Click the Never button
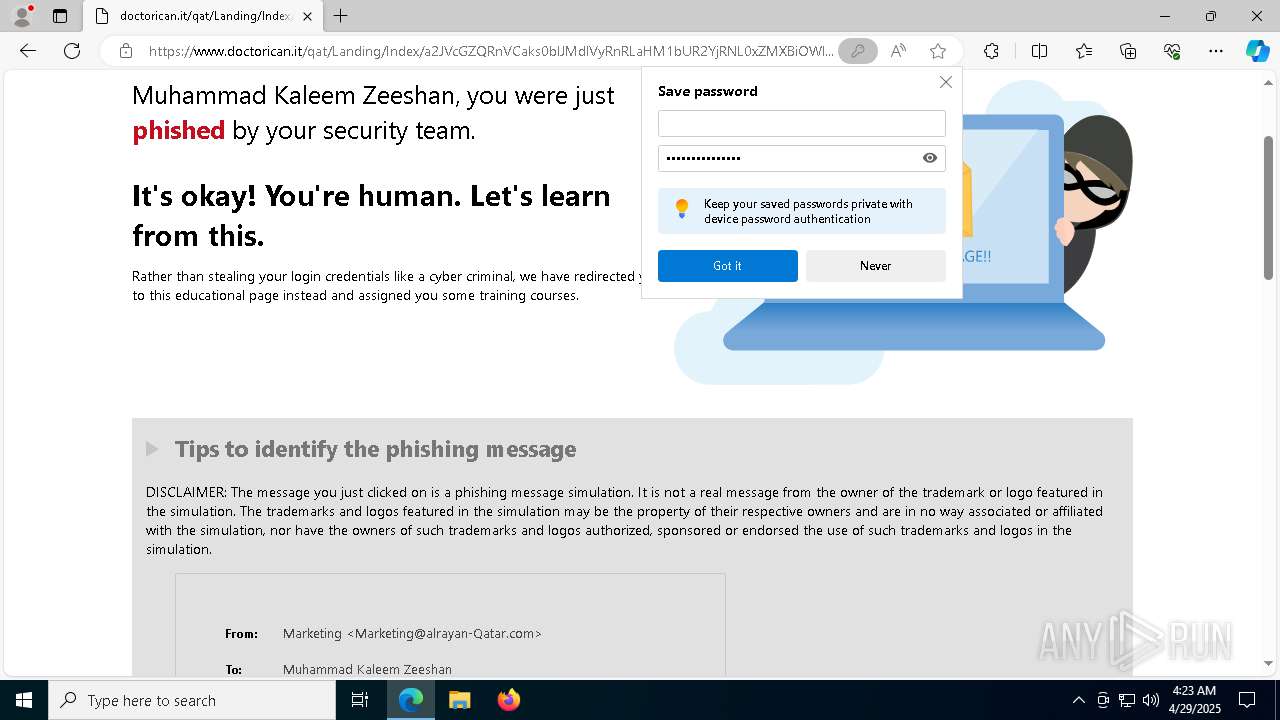 click(x=875, y=266)
